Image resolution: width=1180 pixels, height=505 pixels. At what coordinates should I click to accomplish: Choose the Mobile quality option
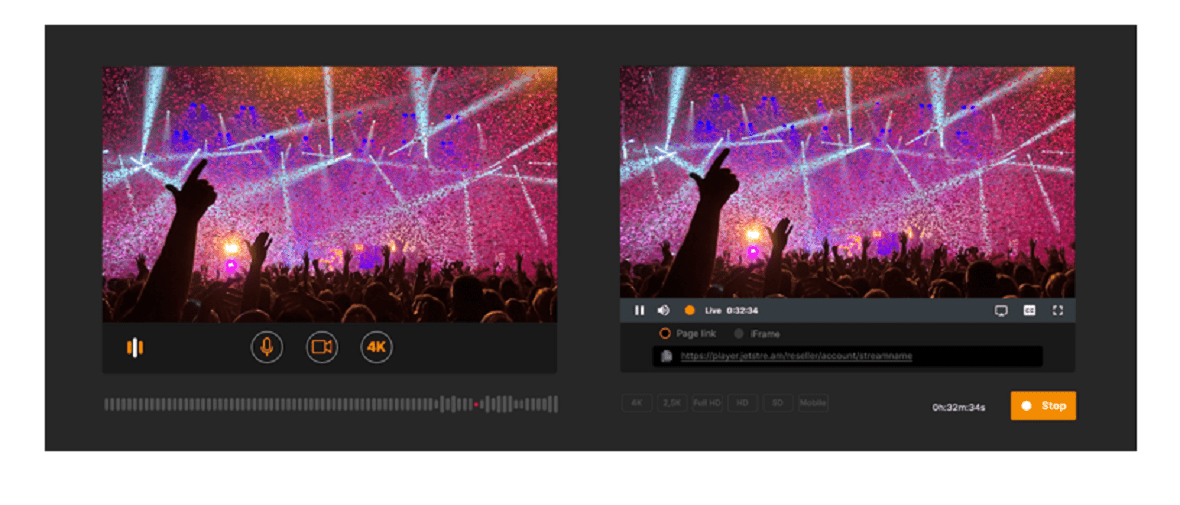pos(813,403)
